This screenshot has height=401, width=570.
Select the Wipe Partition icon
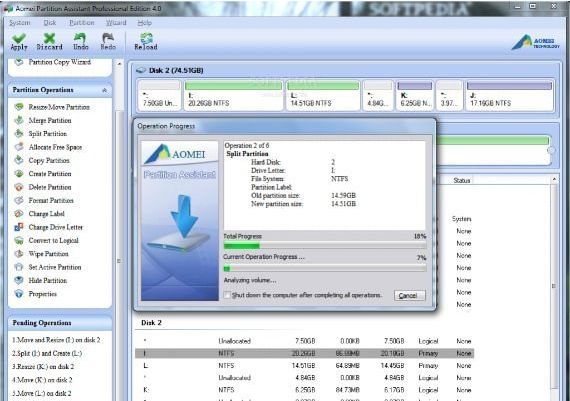point(19,254)
